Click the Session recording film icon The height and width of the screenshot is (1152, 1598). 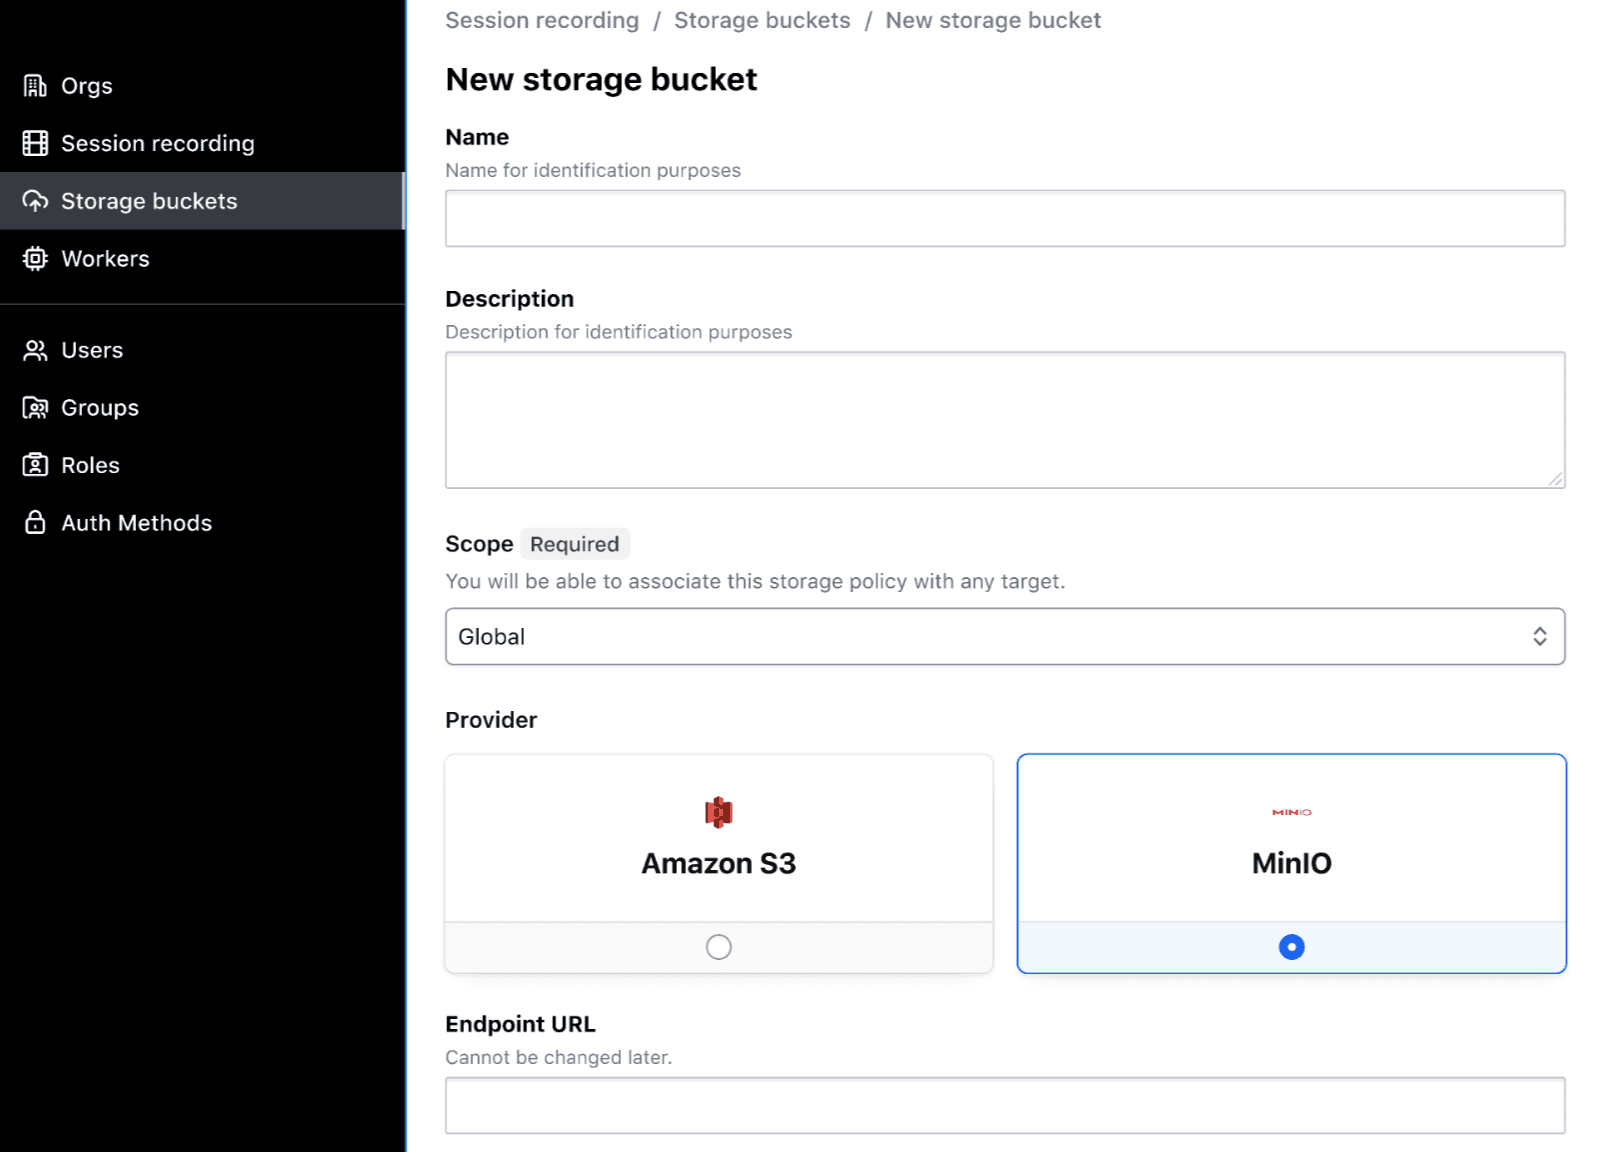pos(35,144)
